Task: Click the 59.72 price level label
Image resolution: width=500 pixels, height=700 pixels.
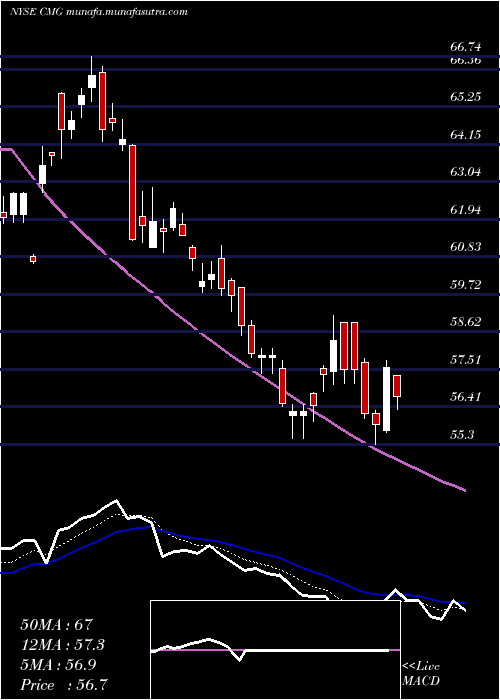Action: pyautogui.click(x=465, y=284)
